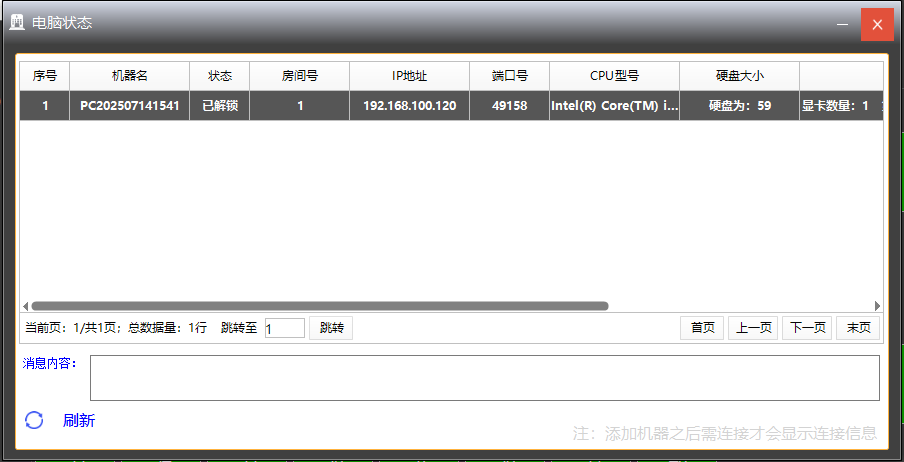Click the 刷新 link text
Screen dimensions: 904x462
point(79,421)
